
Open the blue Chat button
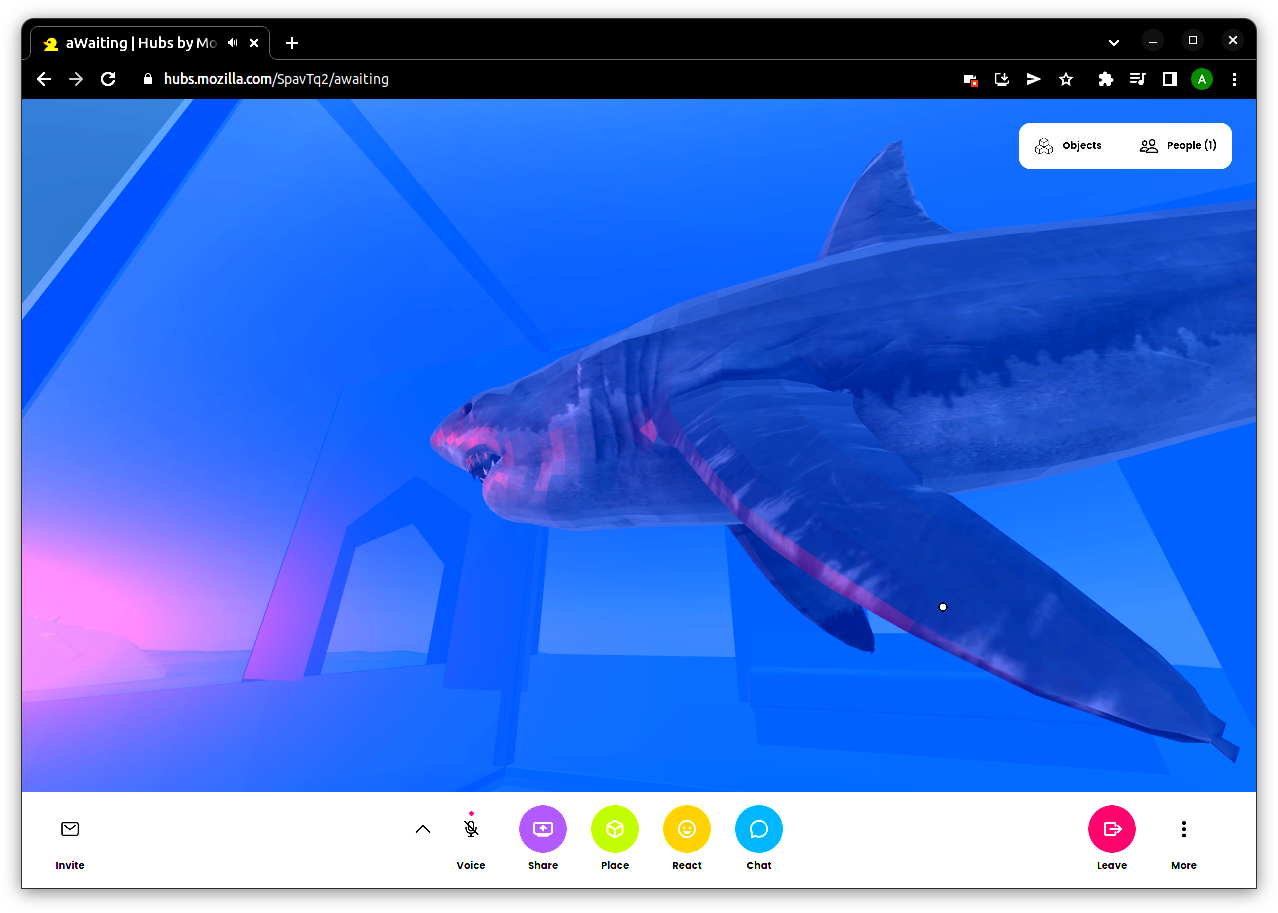[759, 829]
